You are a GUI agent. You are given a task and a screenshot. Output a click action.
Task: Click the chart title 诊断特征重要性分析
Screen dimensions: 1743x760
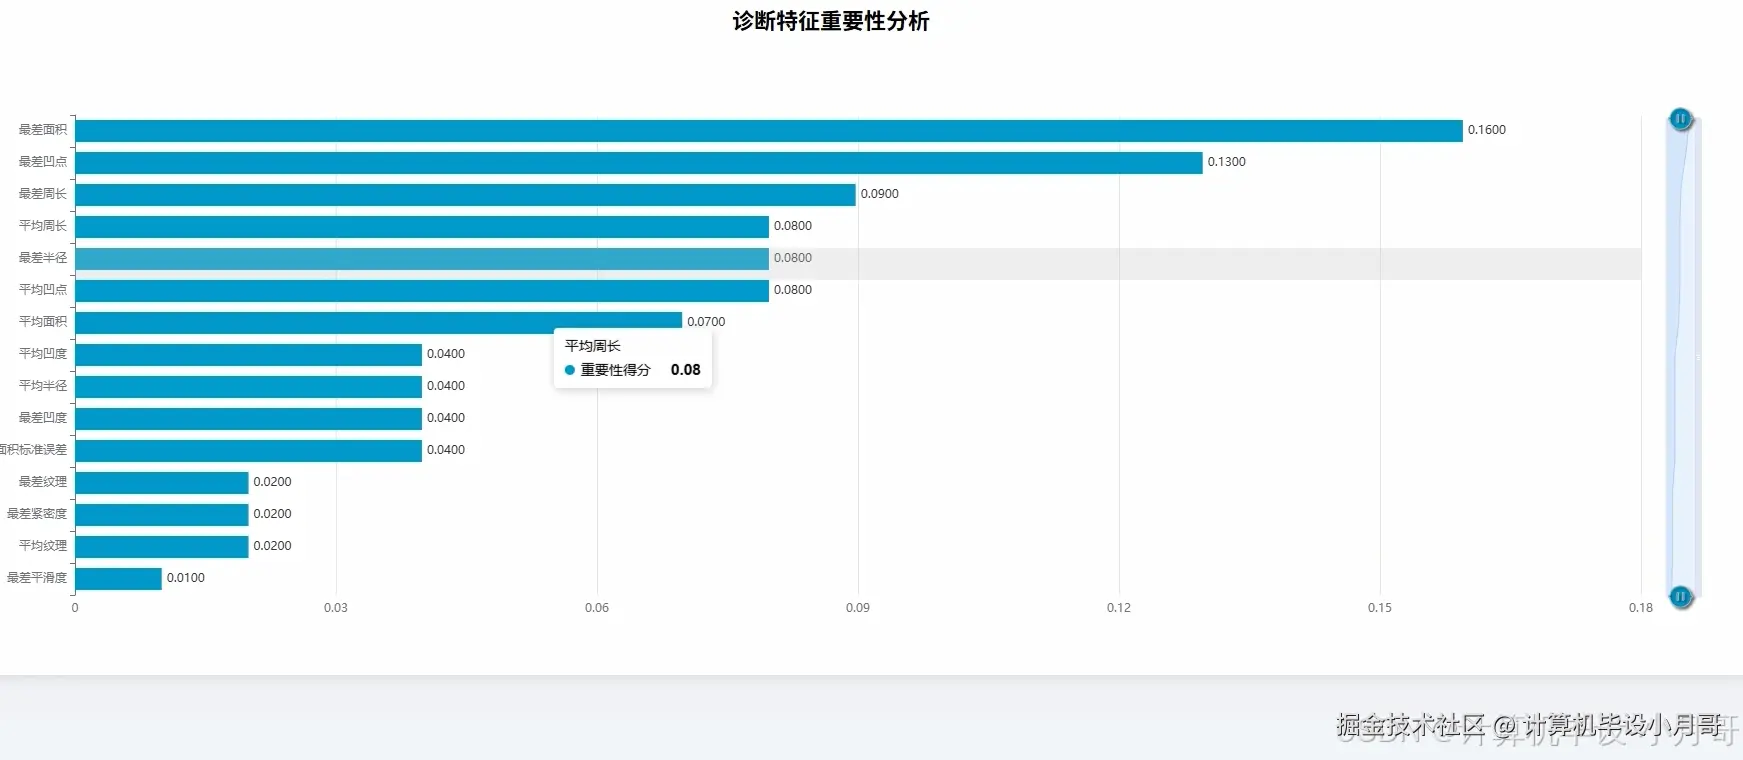(x=831, y=21)
